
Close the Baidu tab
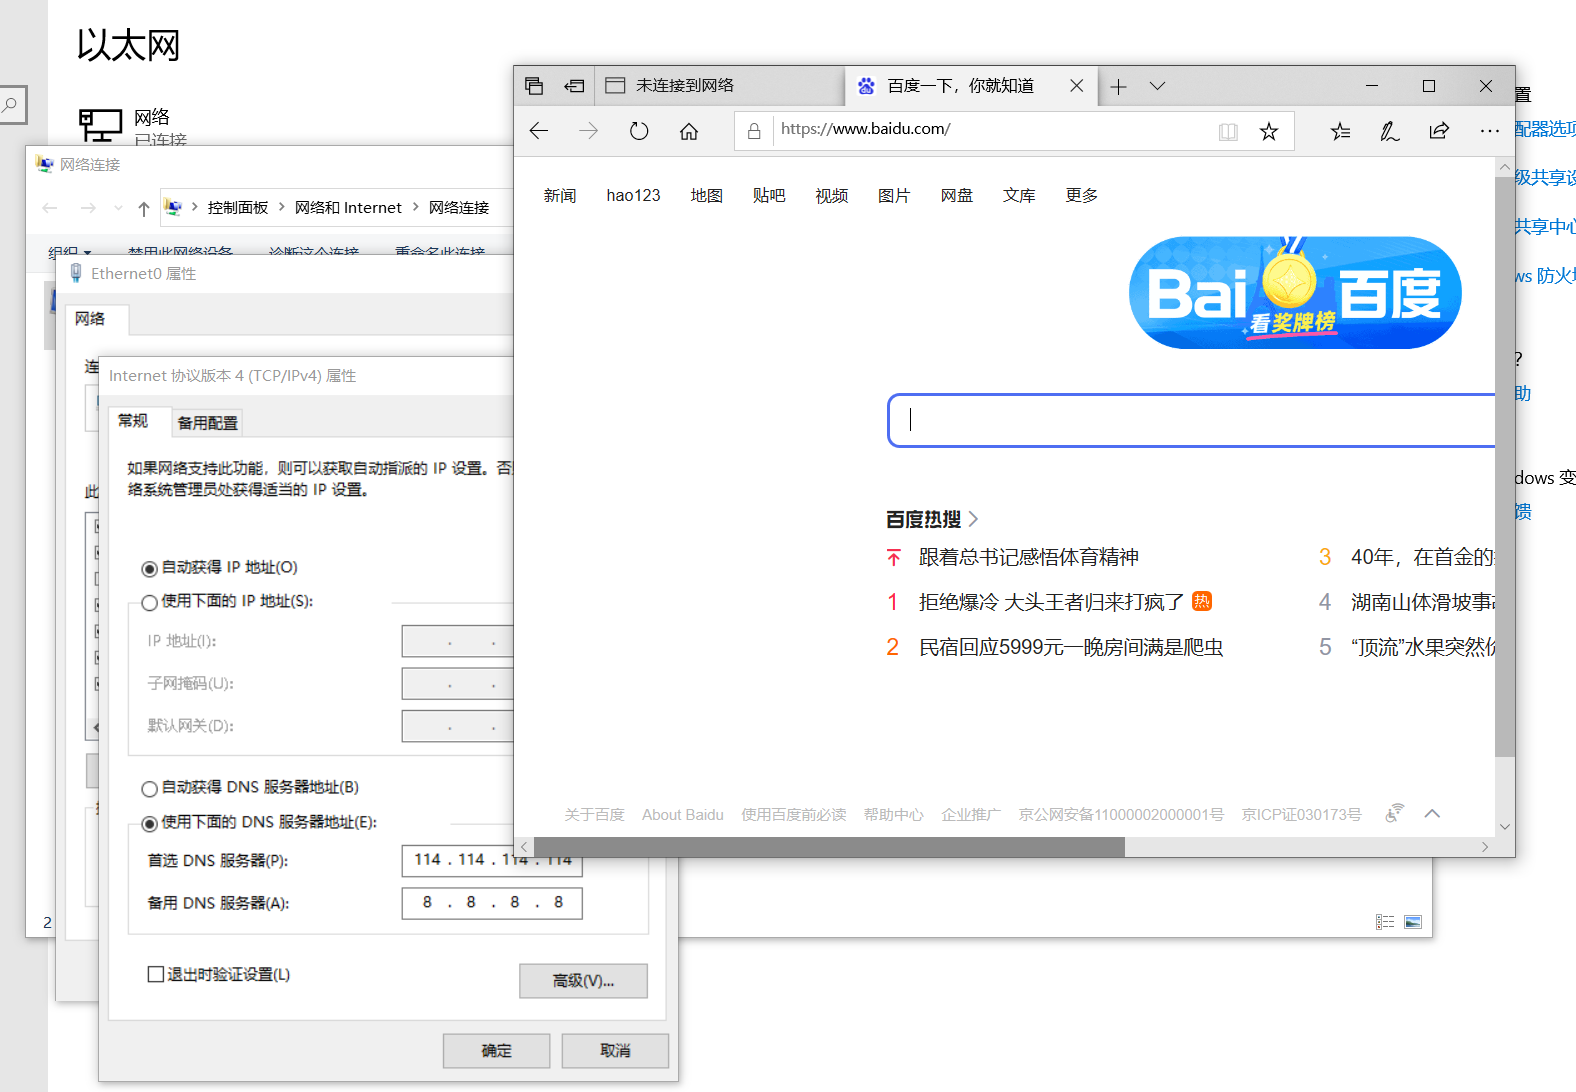[x=1077, y=86]
